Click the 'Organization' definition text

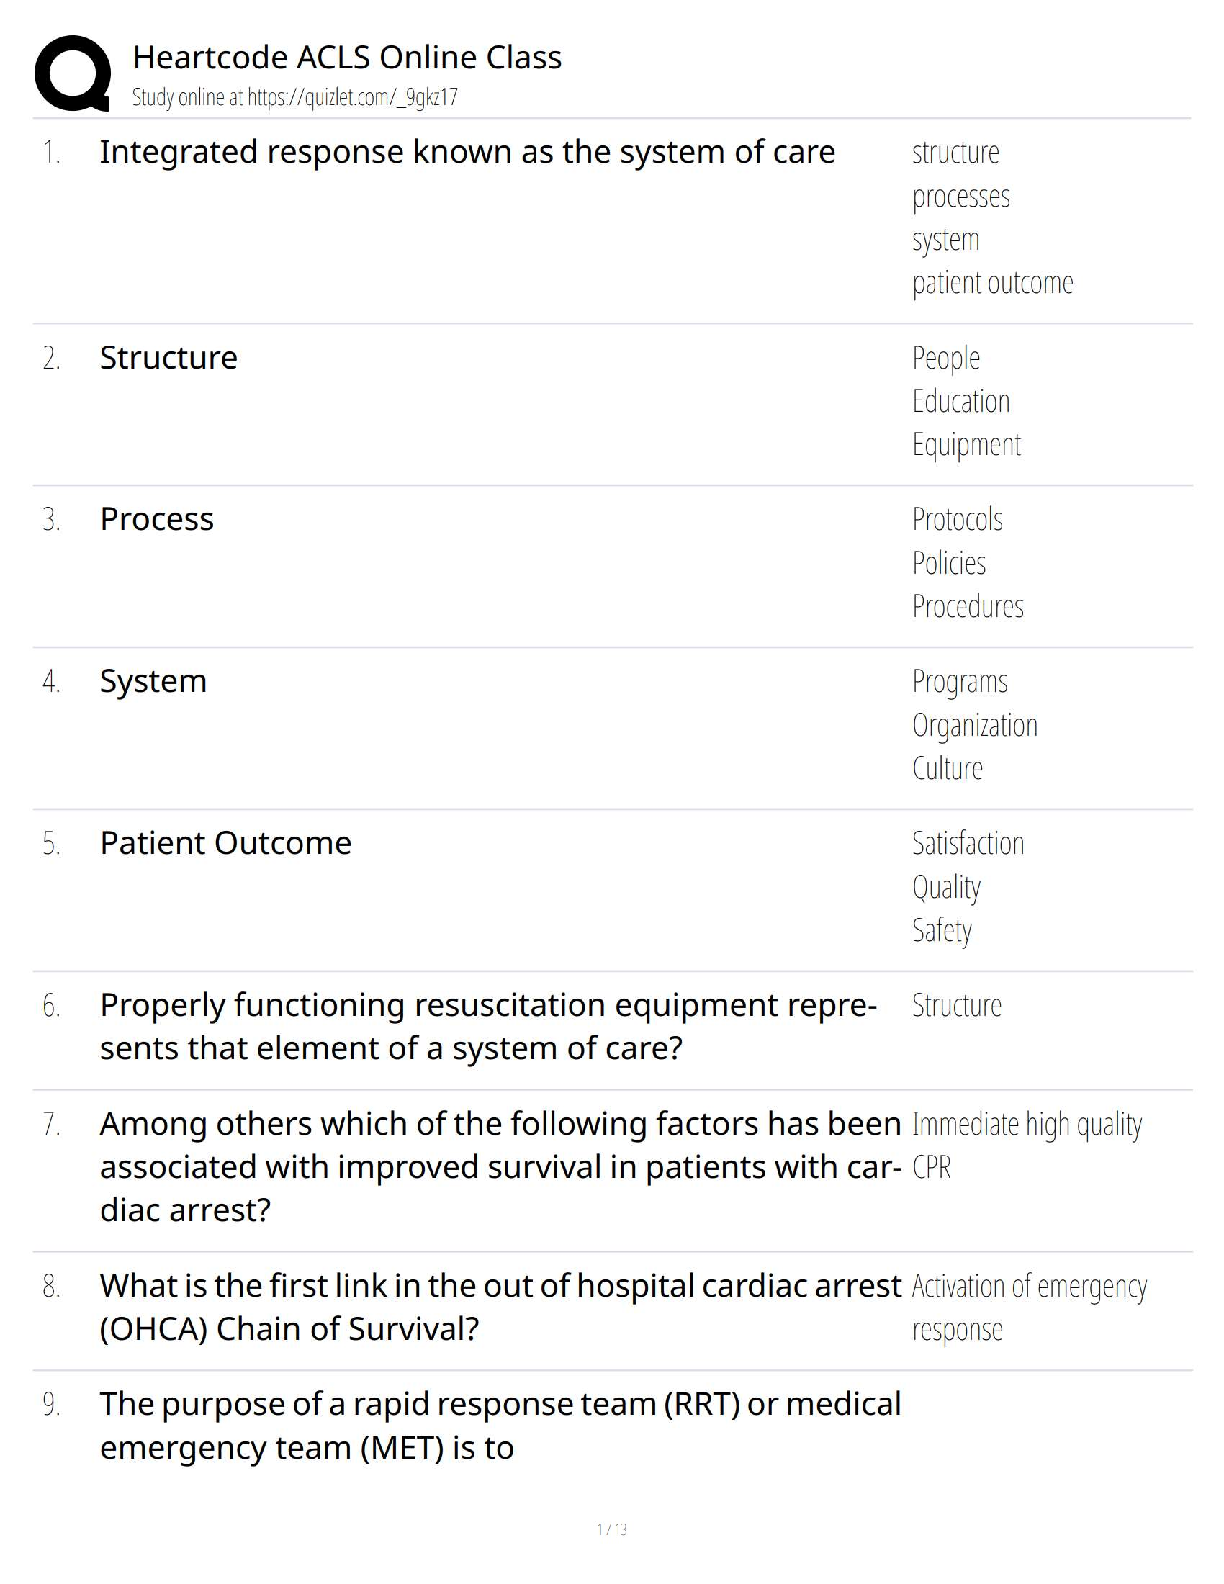pos(974,726)
